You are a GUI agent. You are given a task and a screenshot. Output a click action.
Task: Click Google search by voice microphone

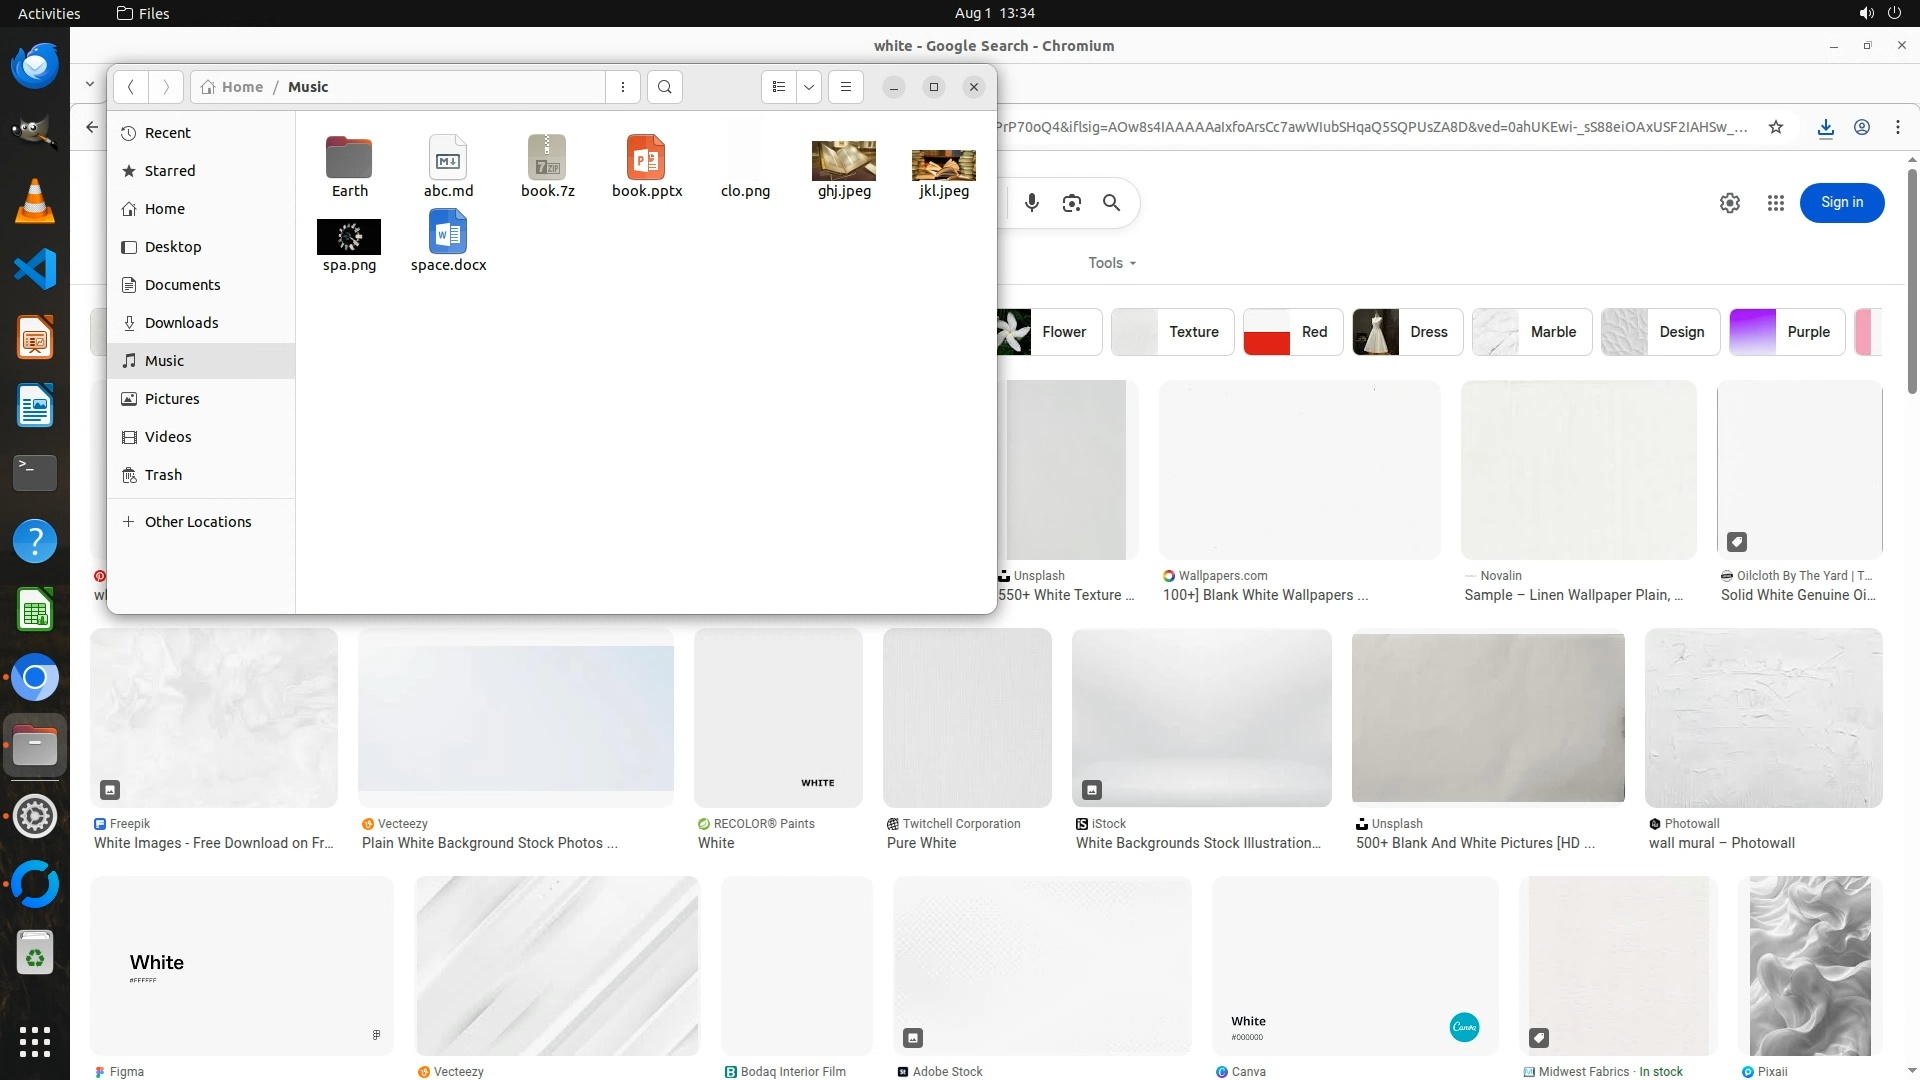(x=1032, y=203)
